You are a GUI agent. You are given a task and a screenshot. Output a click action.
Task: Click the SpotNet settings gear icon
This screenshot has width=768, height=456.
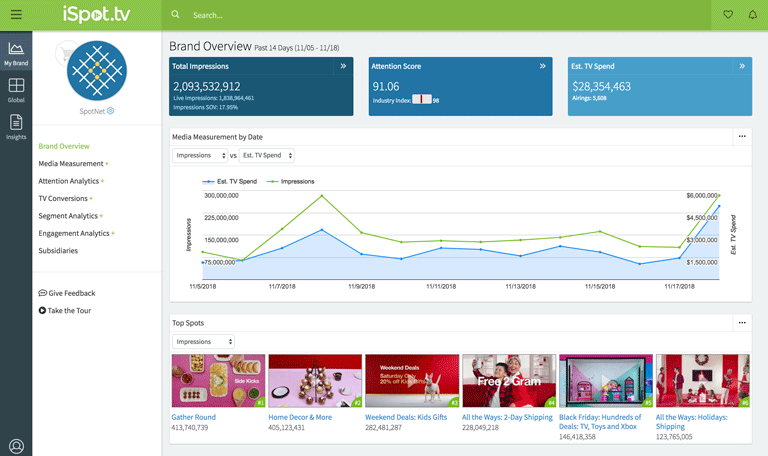point(110,111)
